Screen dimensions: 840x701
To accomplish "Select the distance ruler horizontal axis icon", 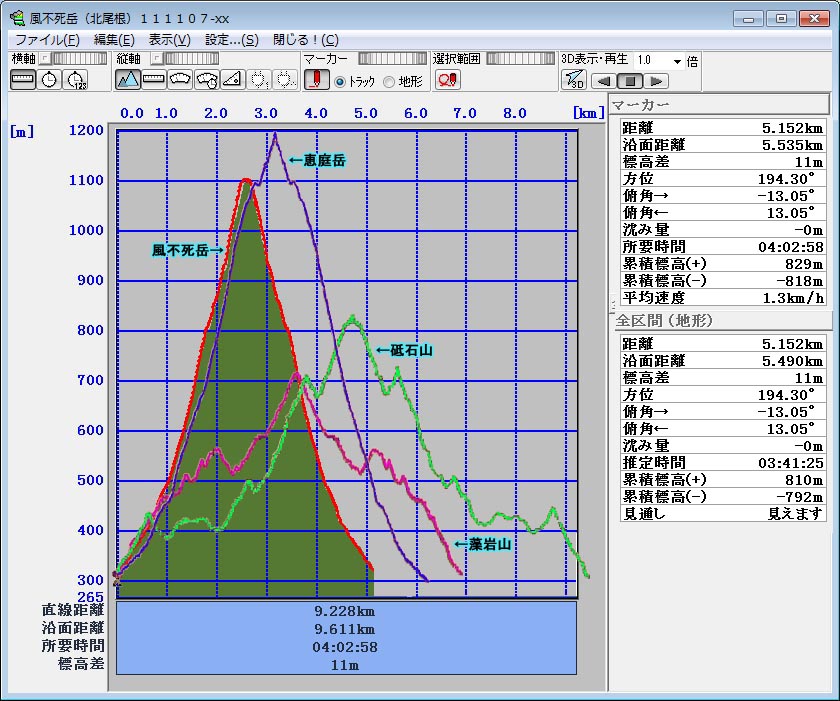I will [x=23, y=80].
